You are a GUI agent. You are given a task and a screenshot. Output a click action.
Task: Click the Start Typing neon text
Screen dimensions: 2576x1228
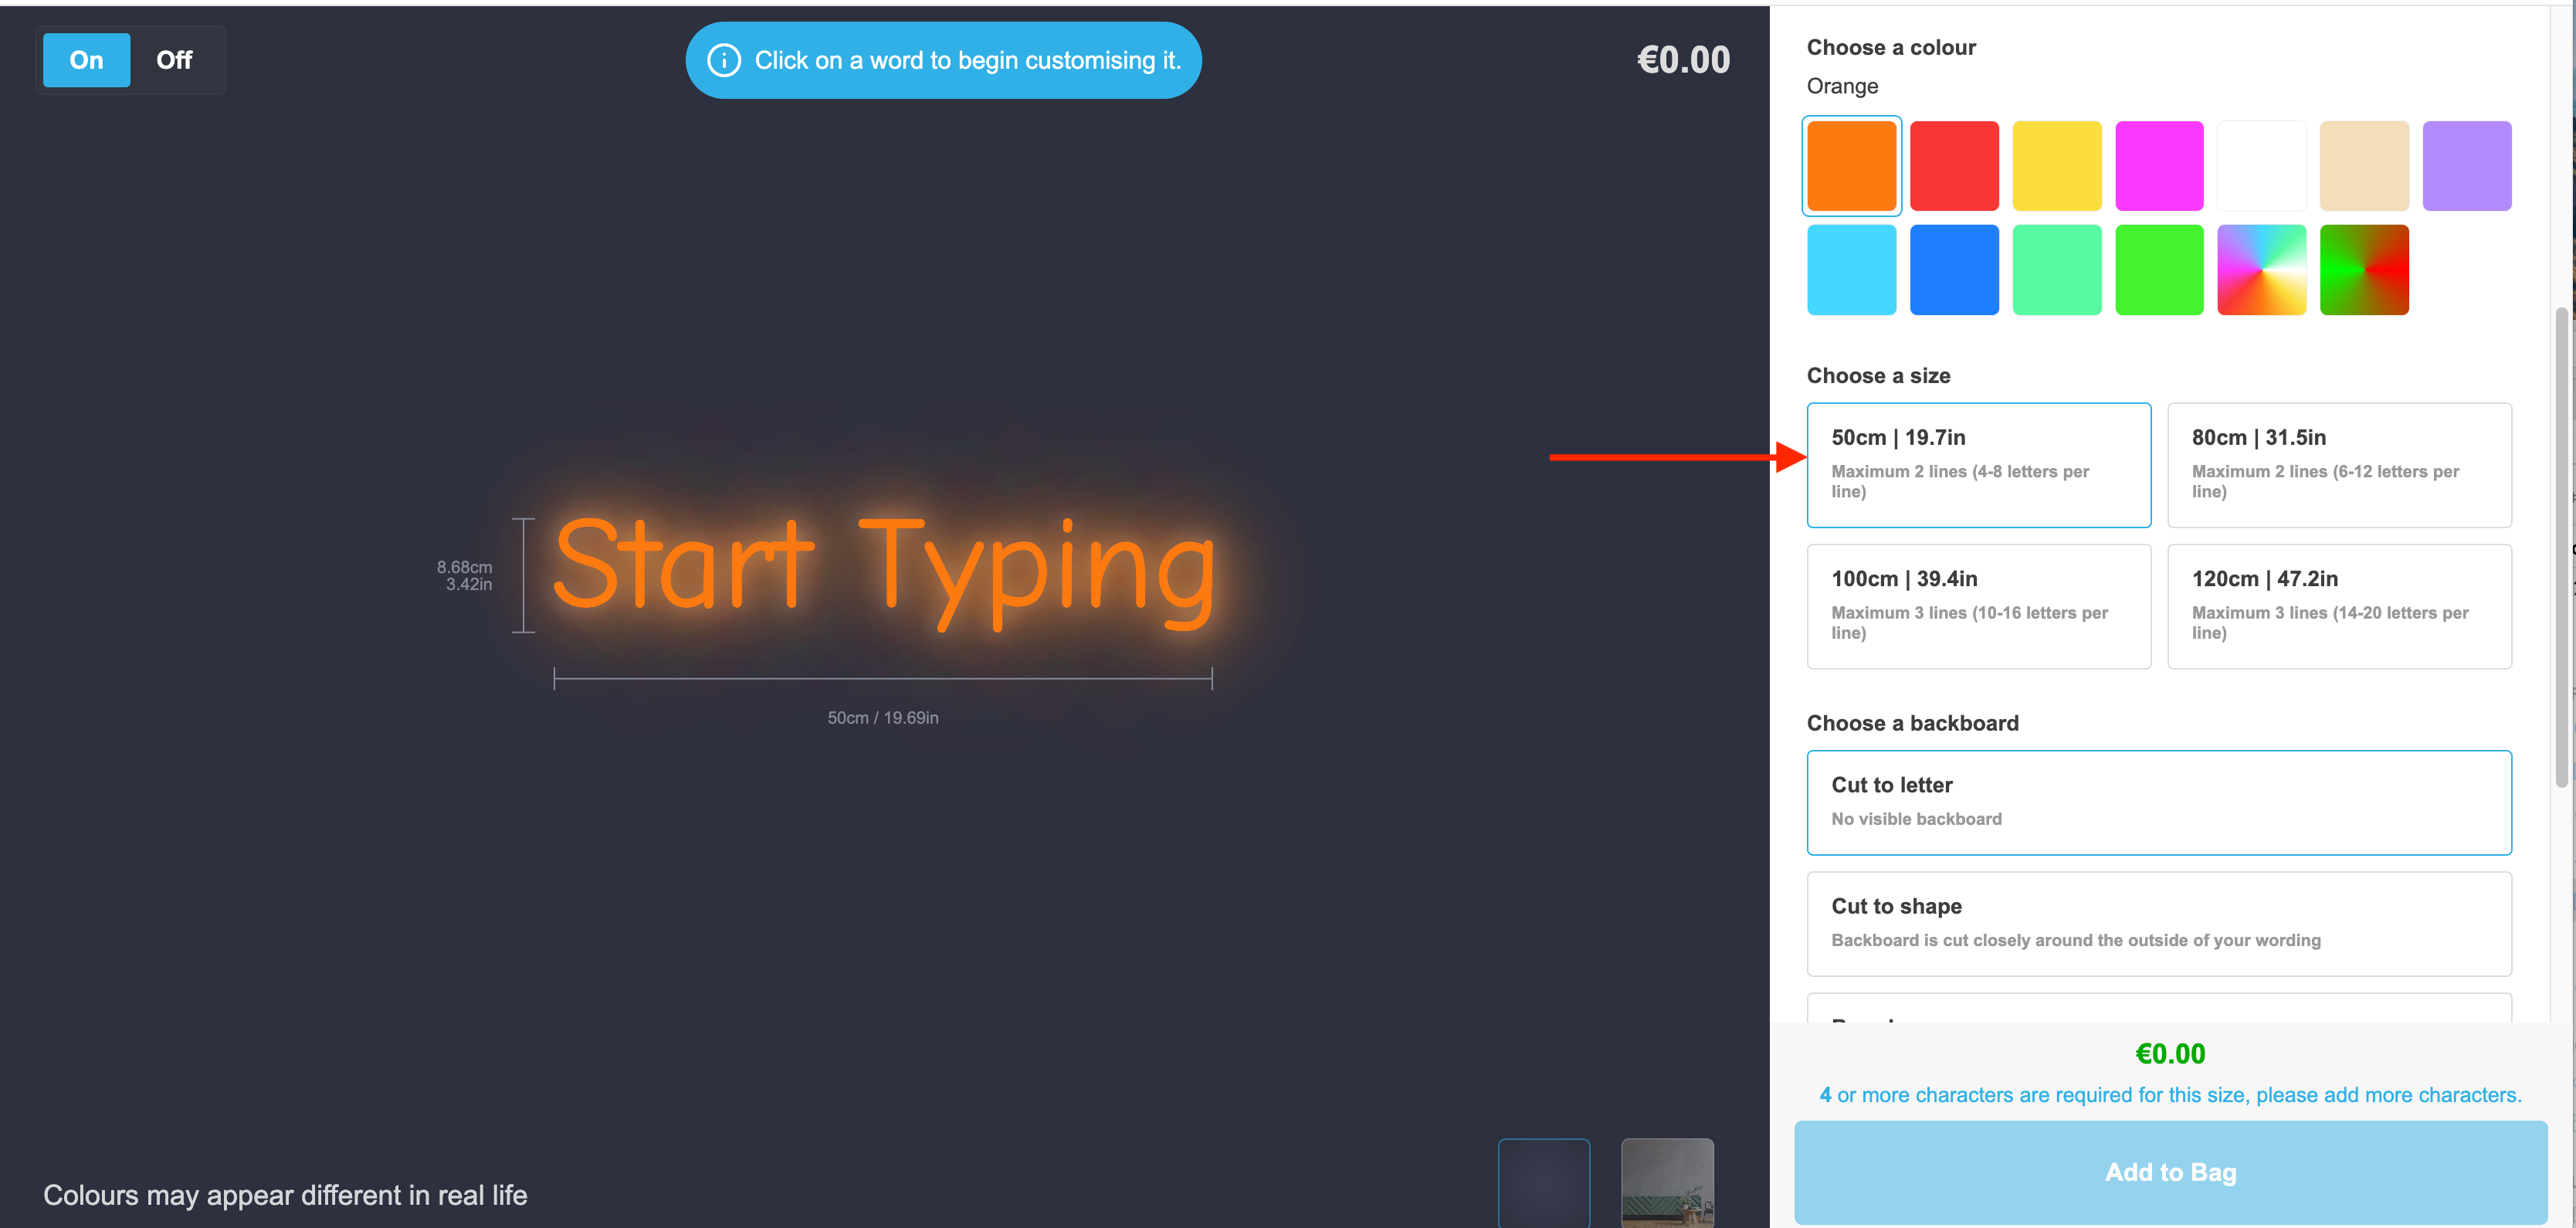[884, 568]
